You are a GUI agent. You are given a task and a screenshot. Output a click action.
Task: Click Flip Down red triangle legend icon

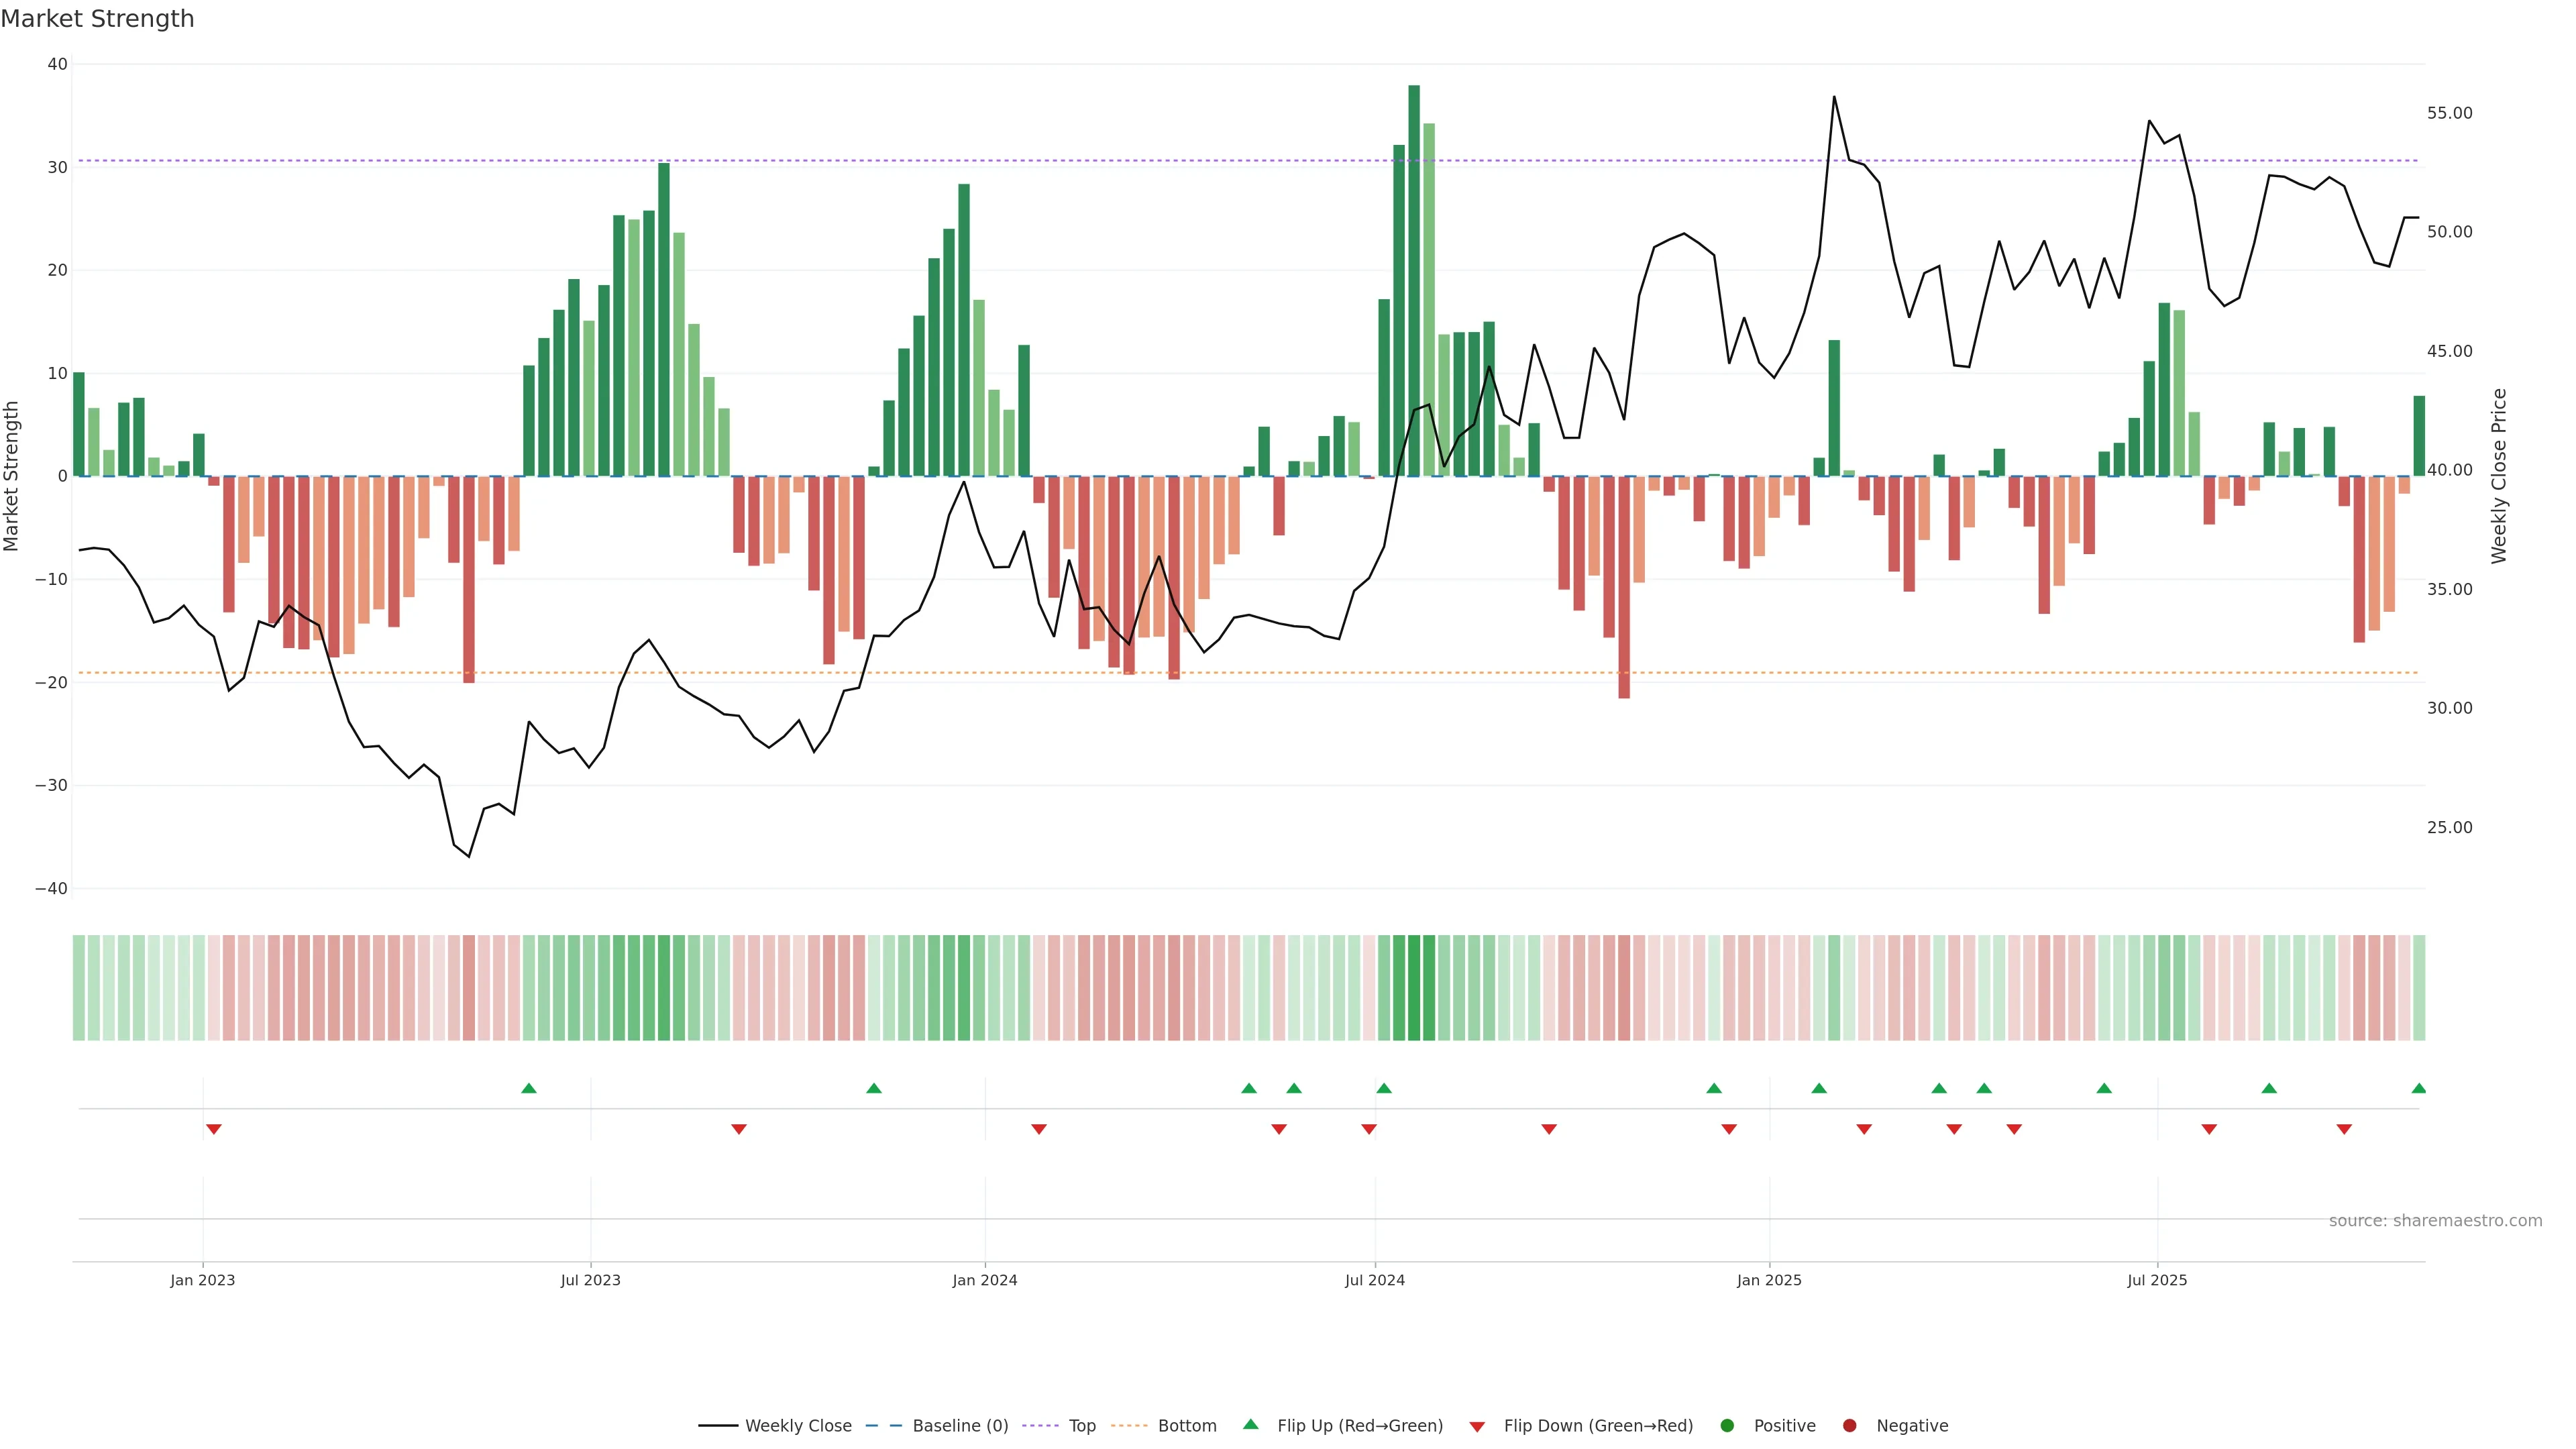click(1477, 1427)
